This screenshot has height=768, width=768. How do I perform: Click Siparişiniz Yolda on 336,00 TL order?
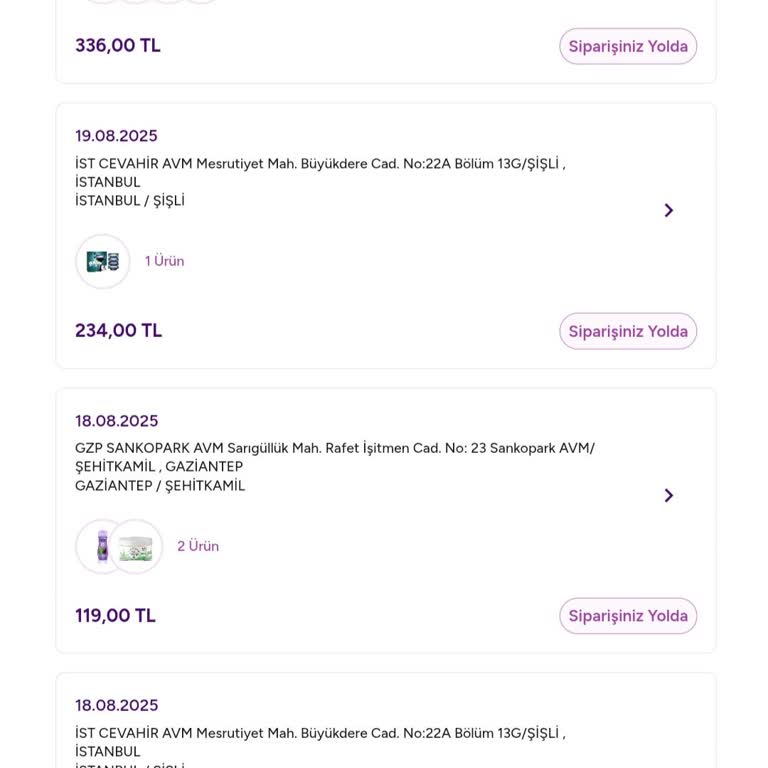[628, 46]
